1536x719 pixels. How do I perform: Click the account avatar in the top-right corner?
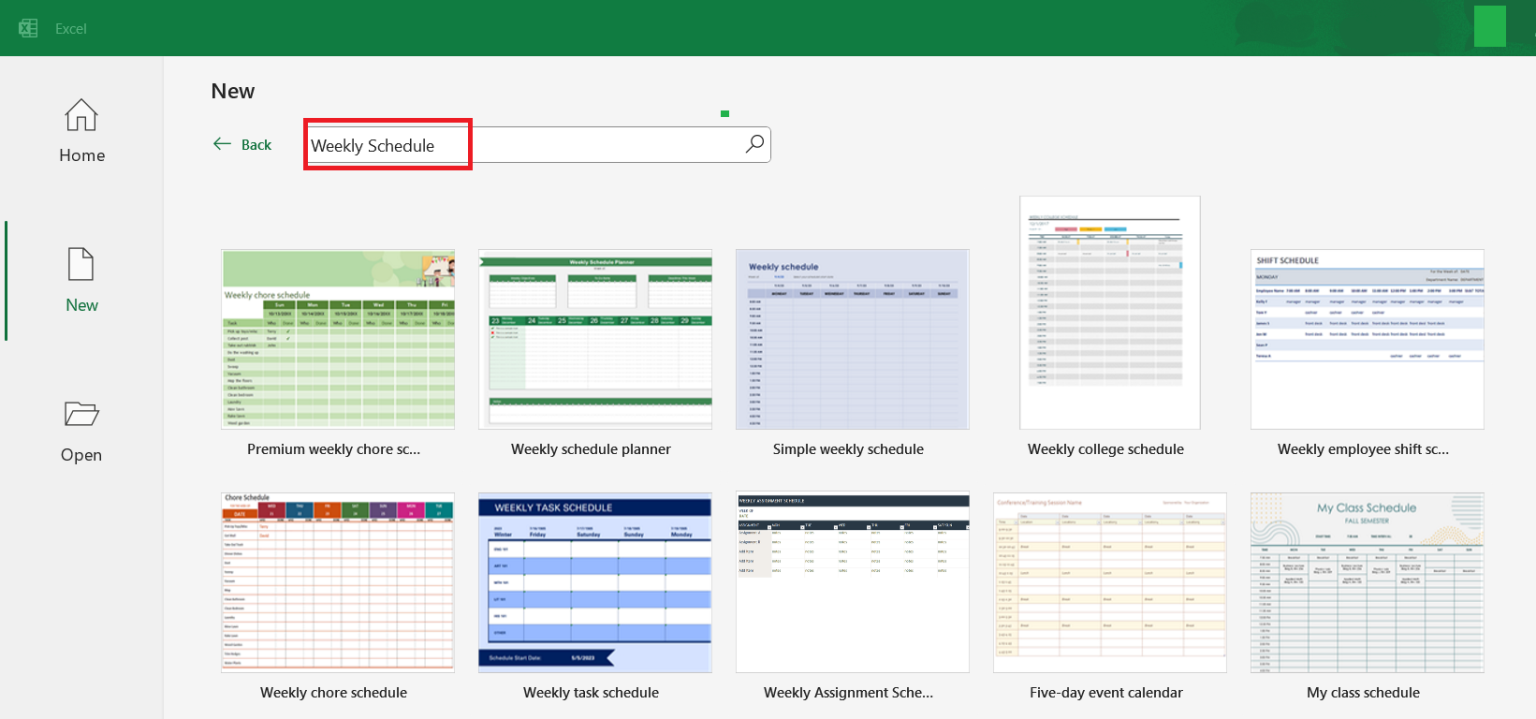(1489, 27)
